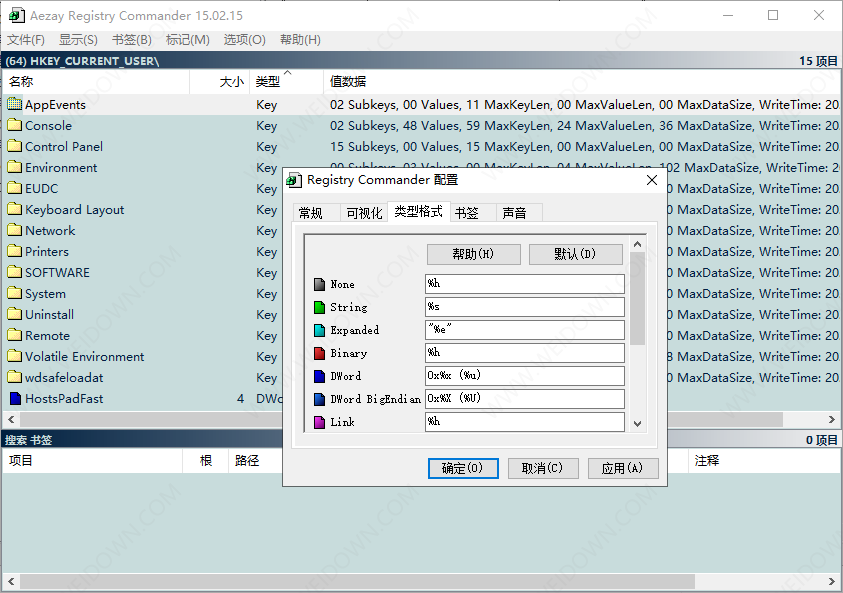Click the SOFTWARE folder icon
Image resolution: width=843 pixels, height=593 pixels.
click(15, 272)
